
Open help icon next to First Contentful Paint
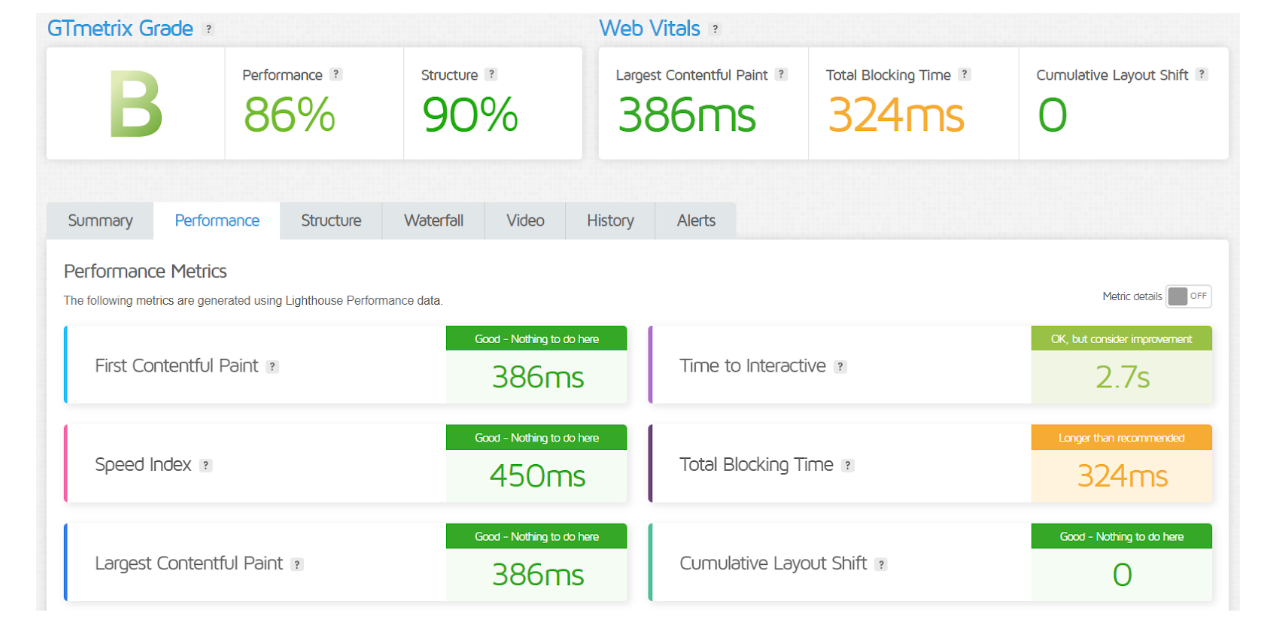click(x=272, y=366)
